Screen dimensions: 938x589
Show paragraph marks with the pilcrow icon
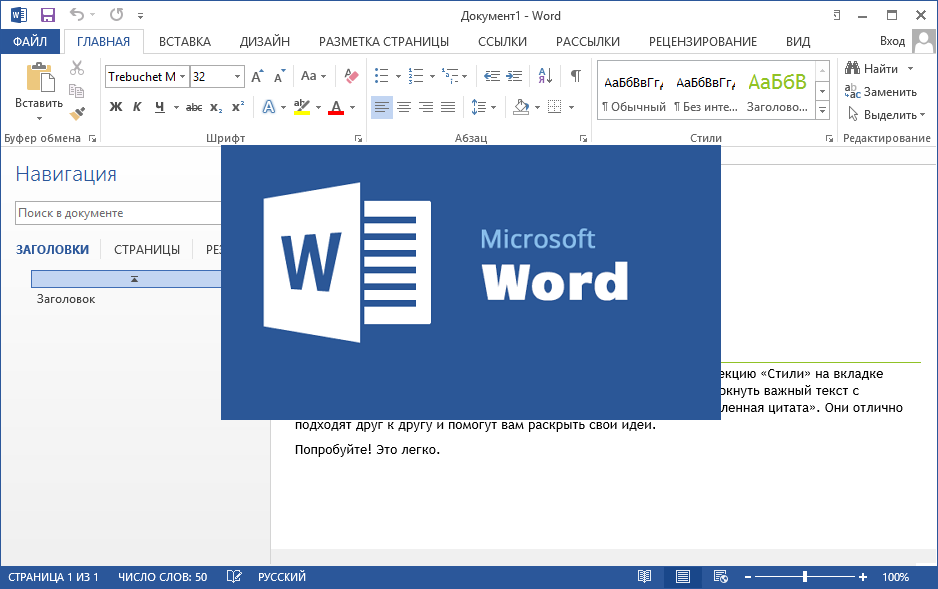(x=575, y=76)
